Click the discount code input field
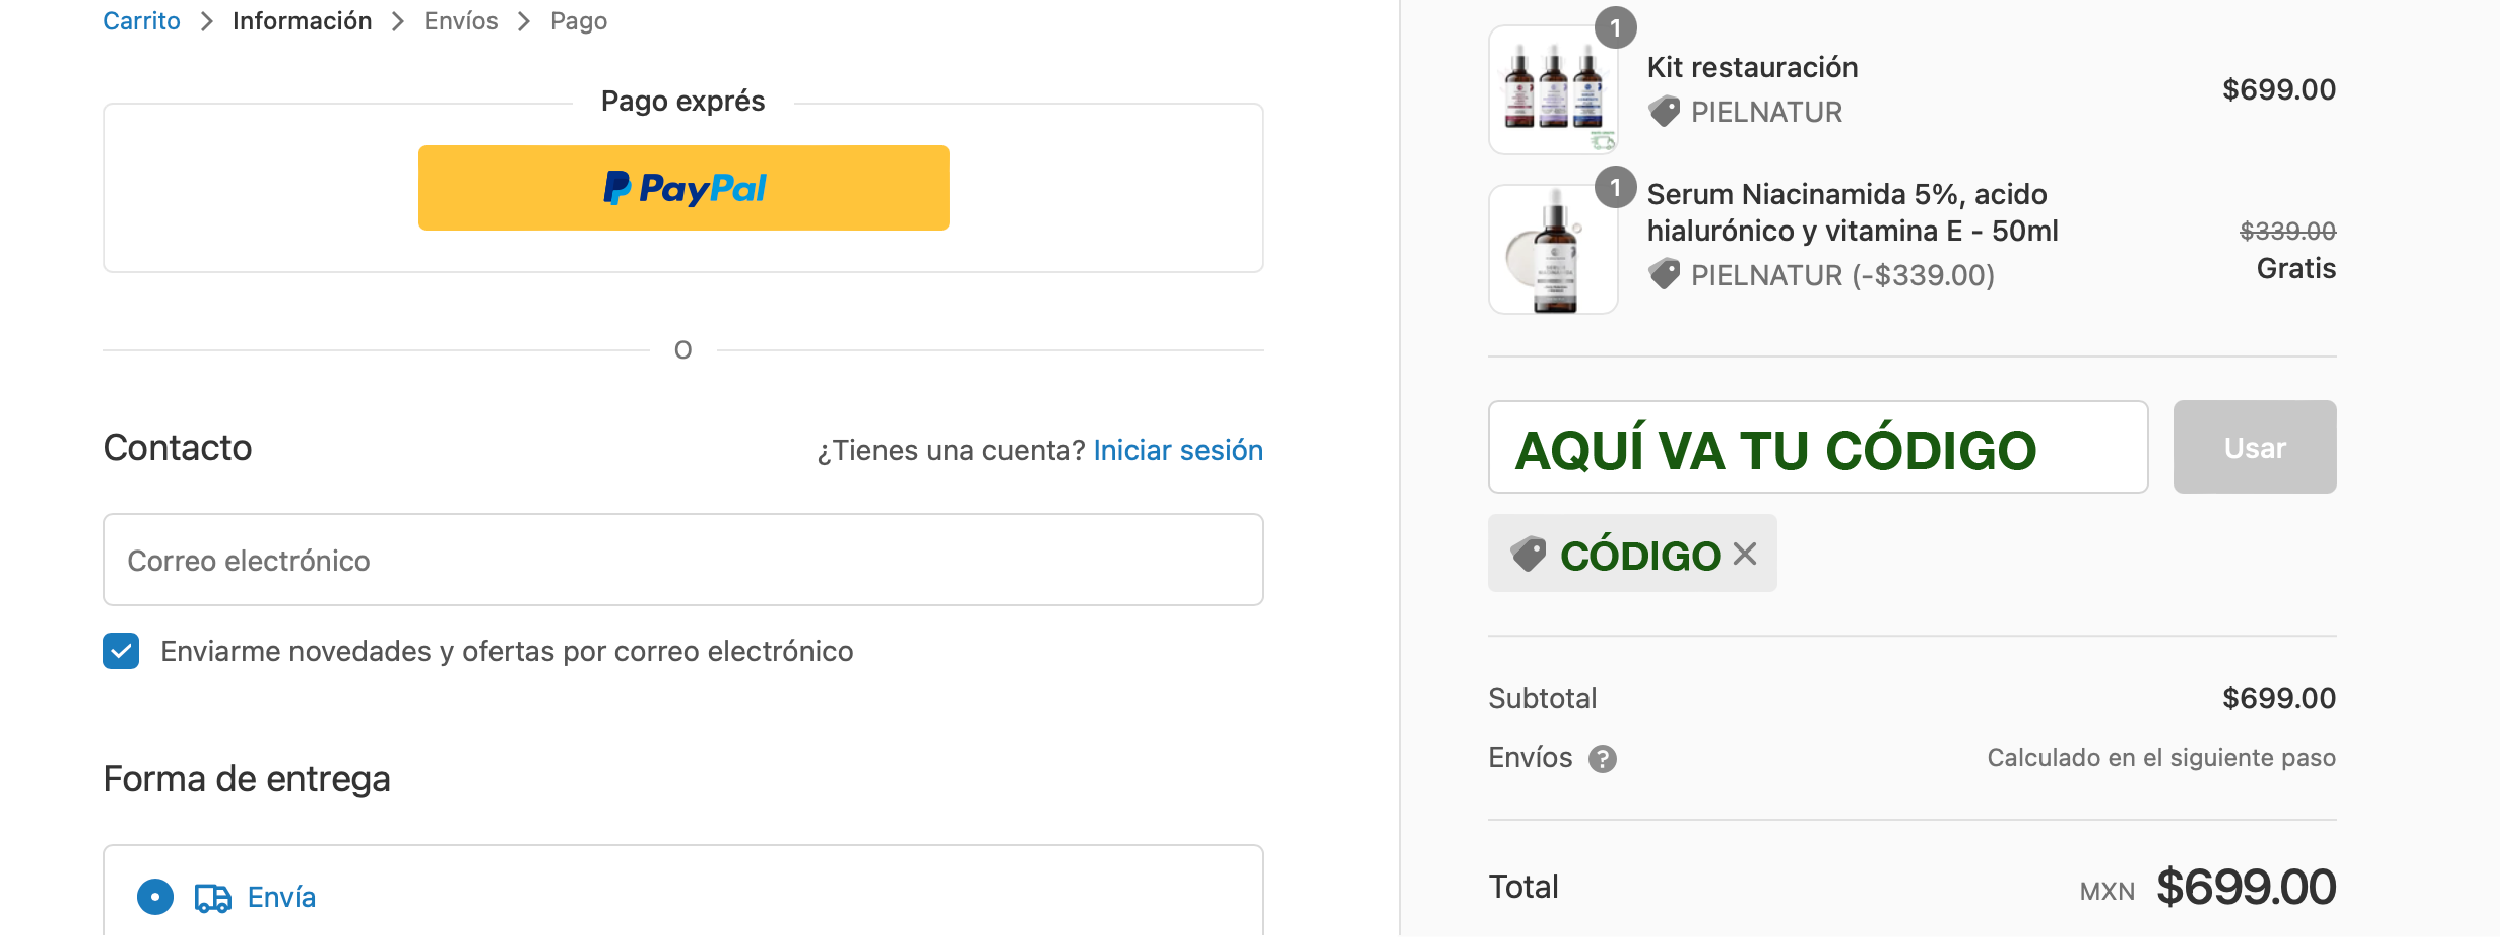 tap(1817, 447)
